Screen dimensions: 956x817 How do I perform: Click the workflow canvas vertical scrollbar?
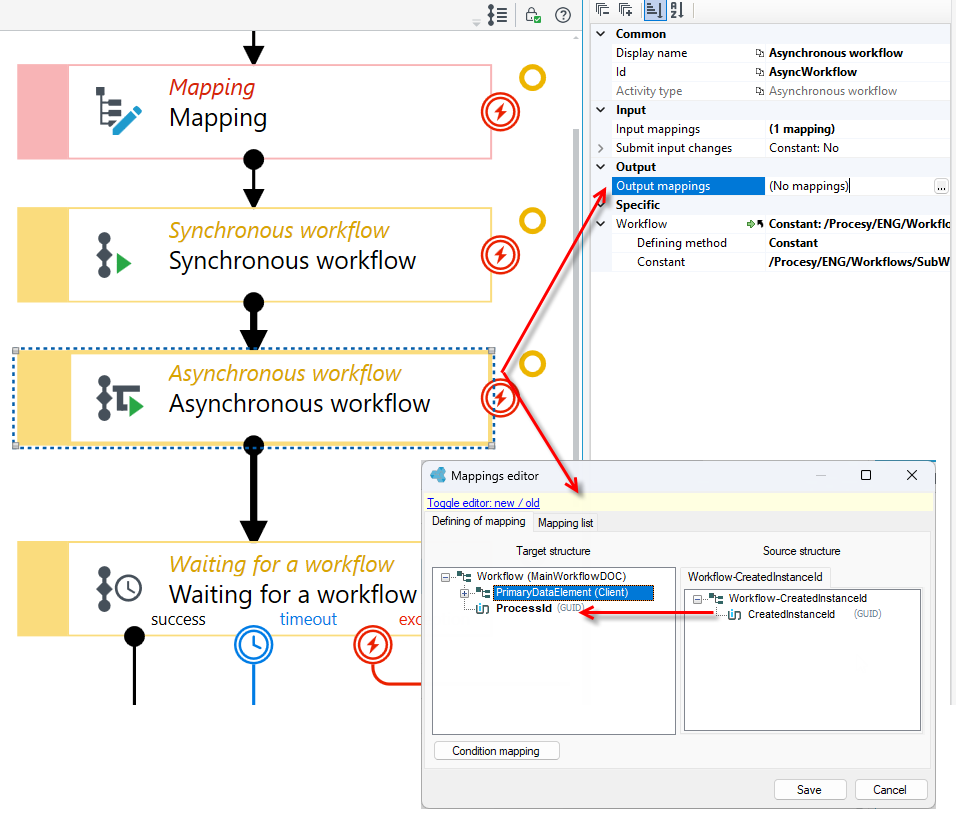[x=576, y=293]
